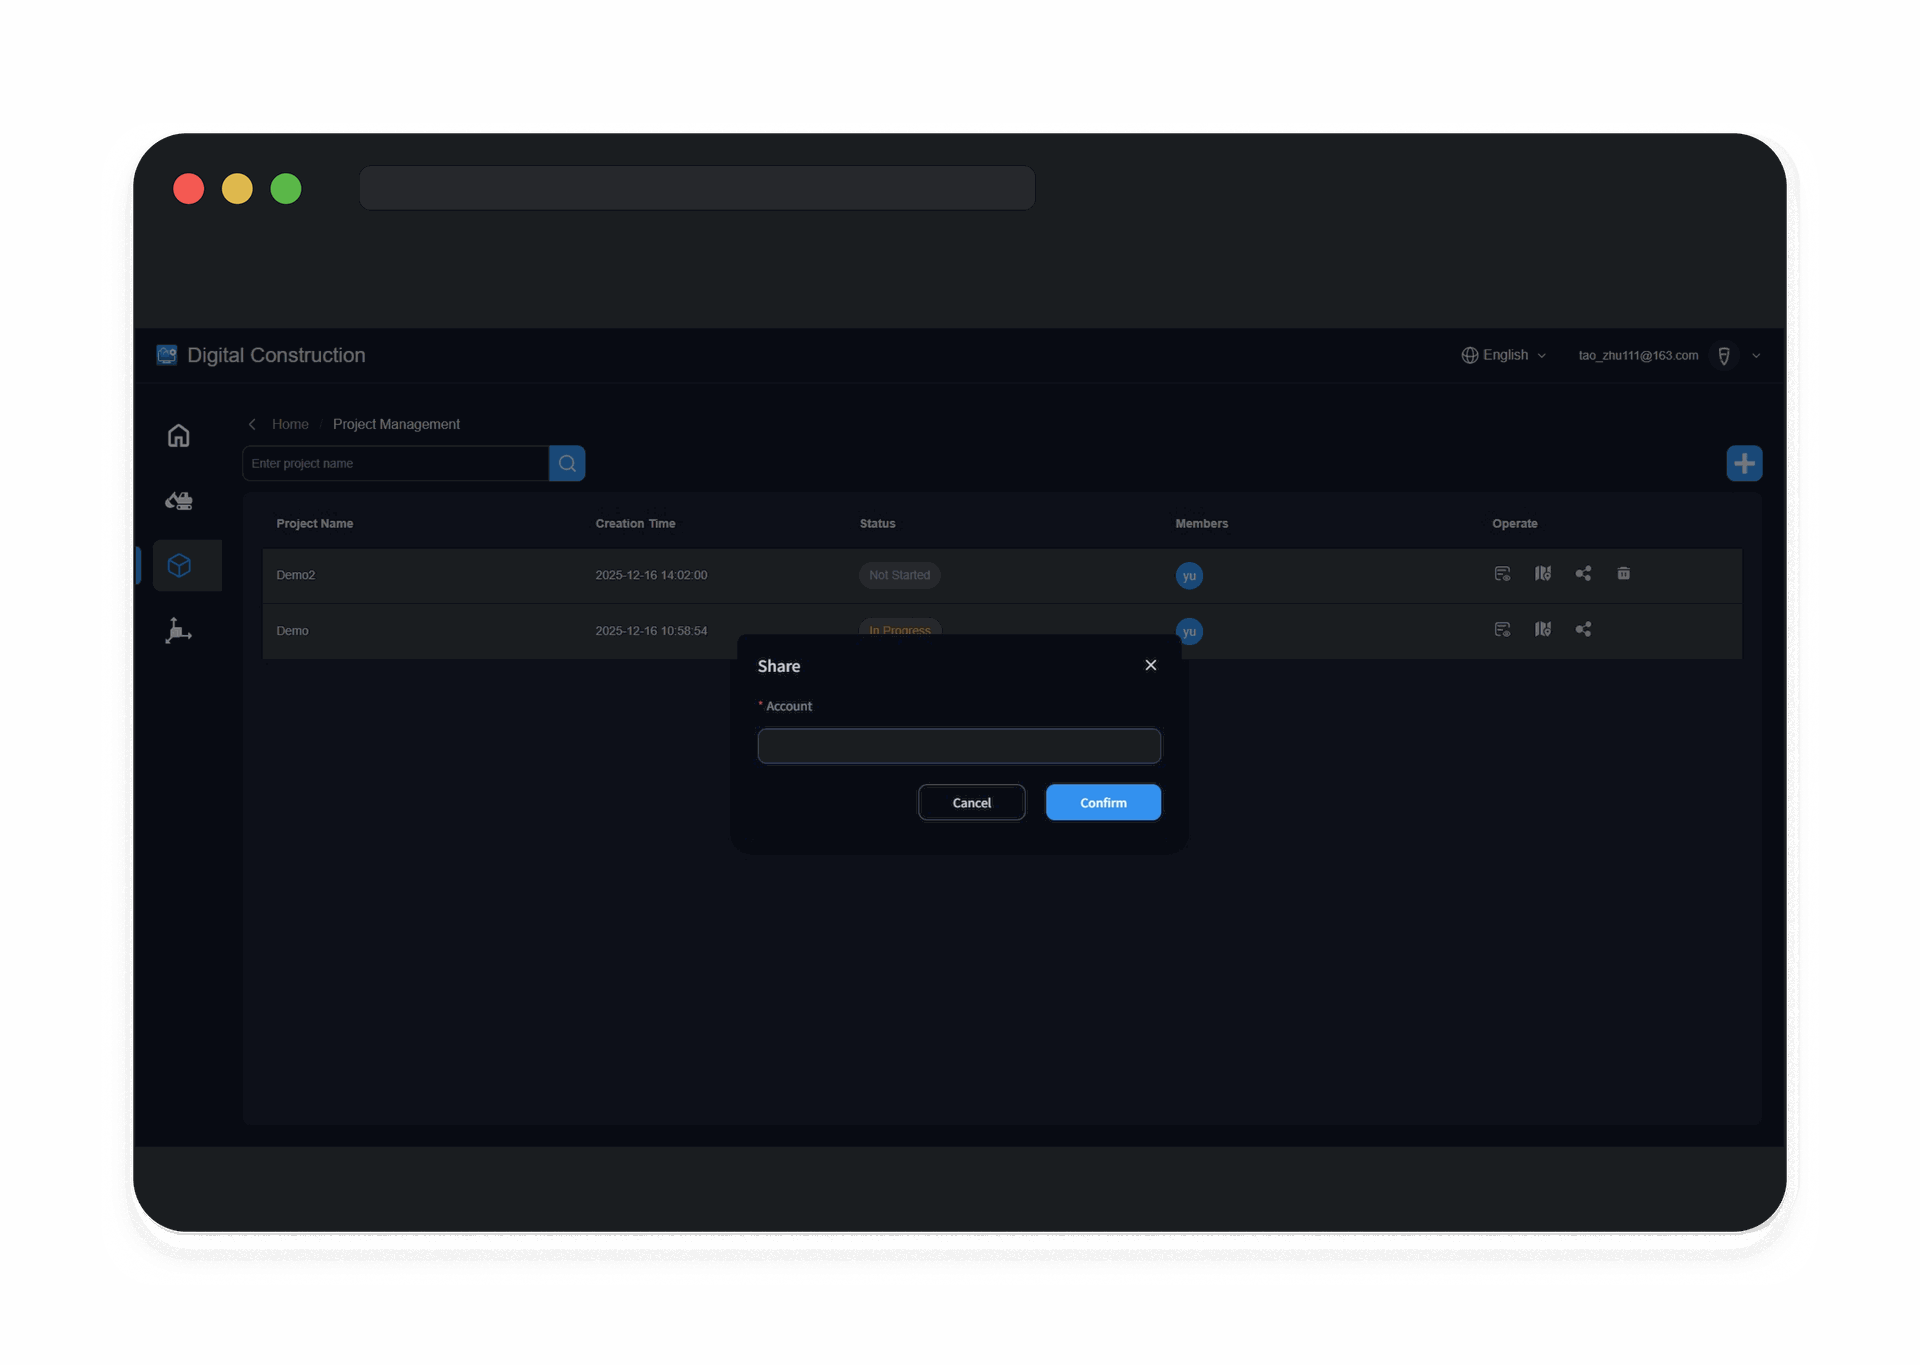Image resolution: width=1920 pixels, height=1365 pixels.
Task: Open map location icon for Demo row
Action: pos(1543,630)
